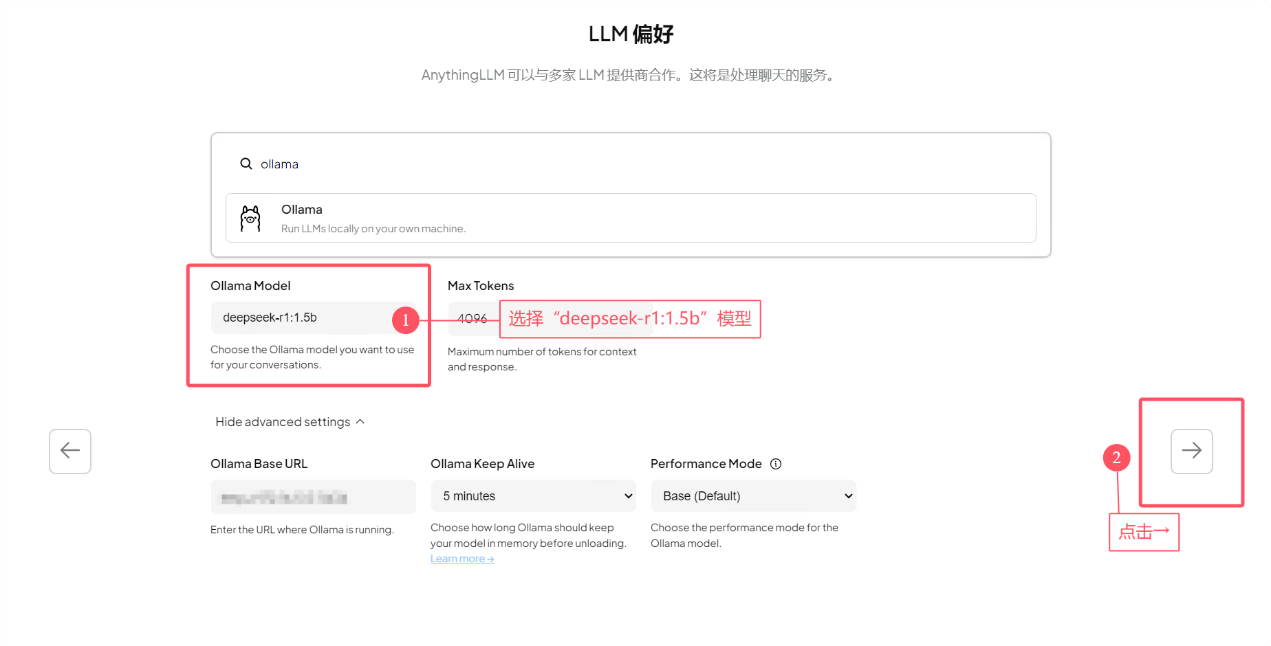
Task: Go to next step with right arrow
Action: [1191, 451]
